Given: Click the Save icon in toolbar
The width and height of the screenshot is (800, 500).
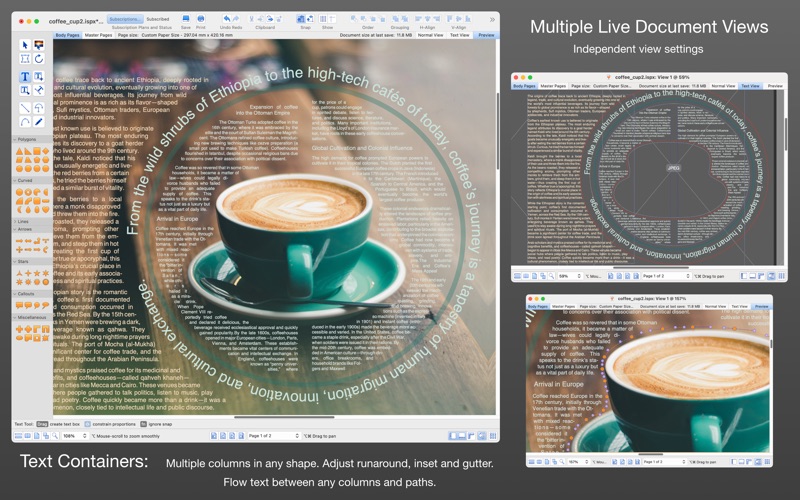Looking at the screenshot, I should 186,19.
